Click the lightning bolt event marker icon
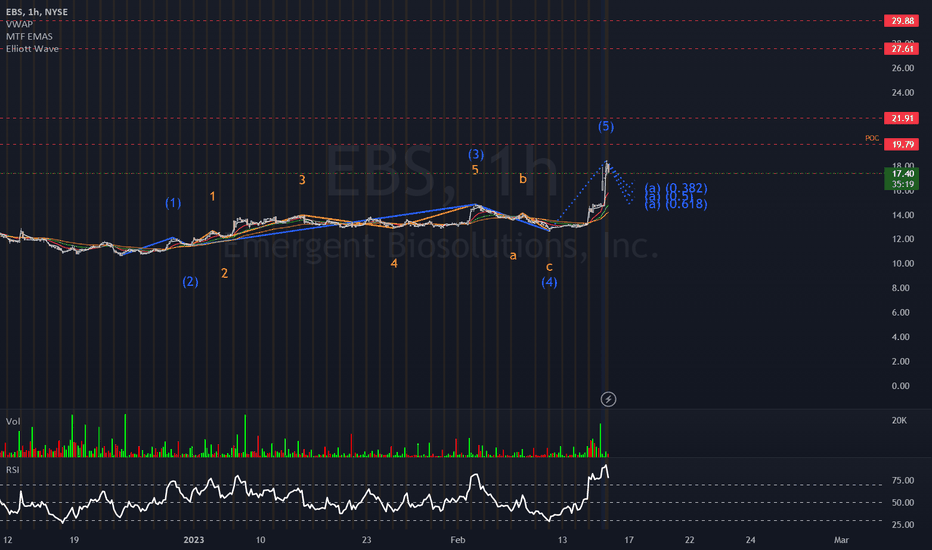This screenshot has width=932, height=550. (608, 399)
